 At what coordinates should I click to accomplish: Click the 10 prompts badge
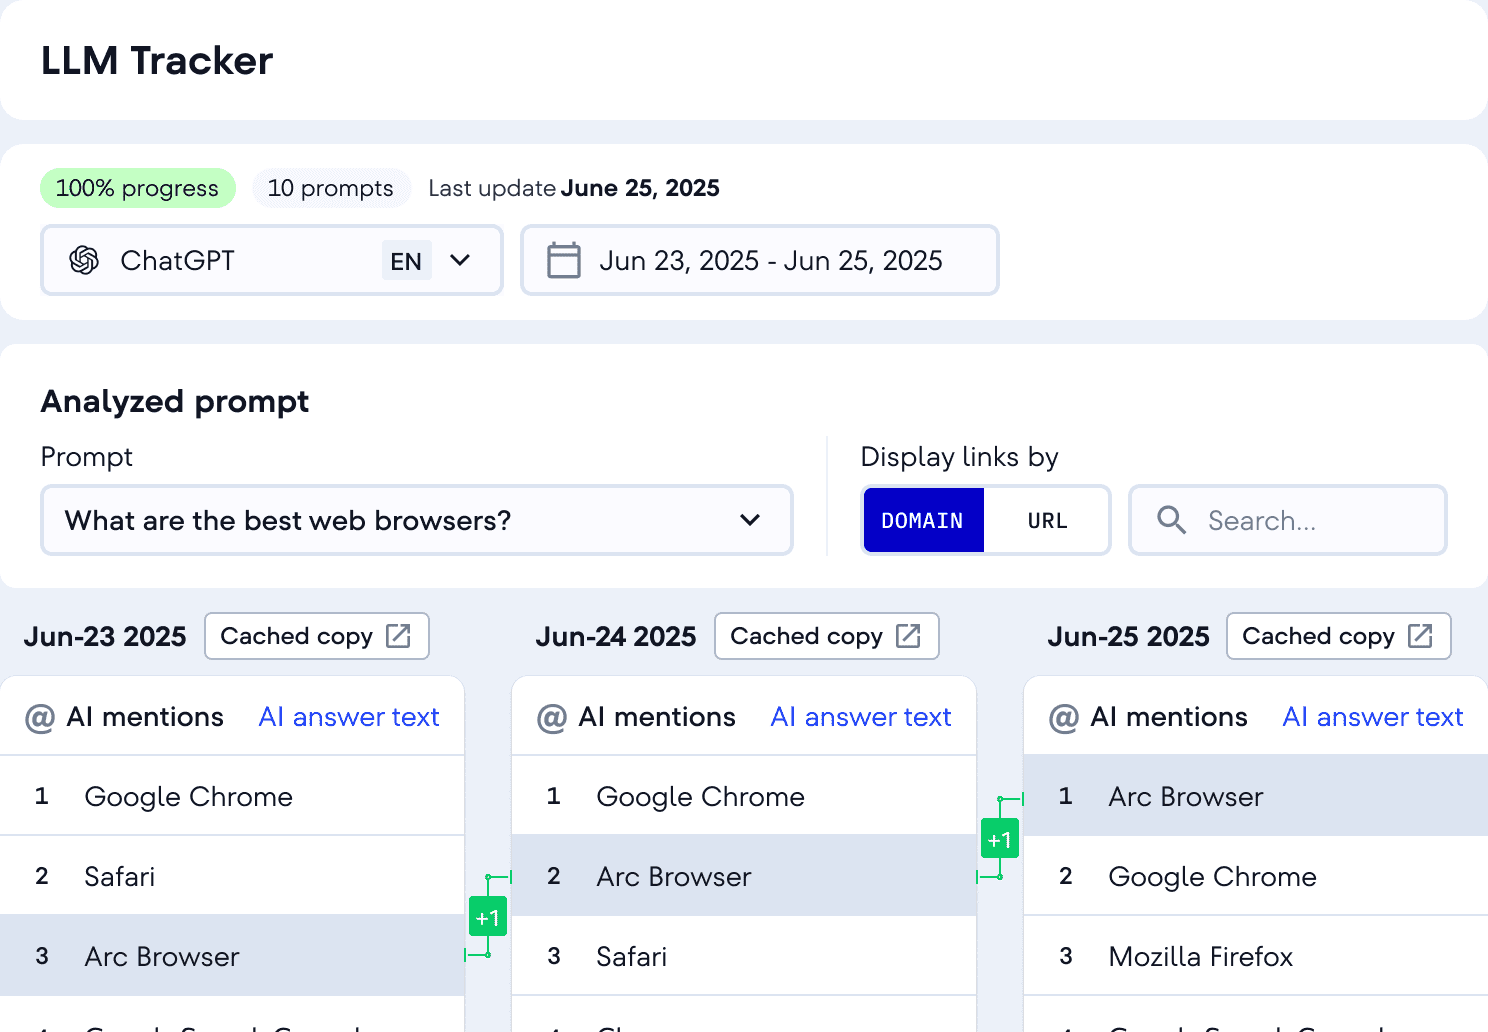click(331, 188)
